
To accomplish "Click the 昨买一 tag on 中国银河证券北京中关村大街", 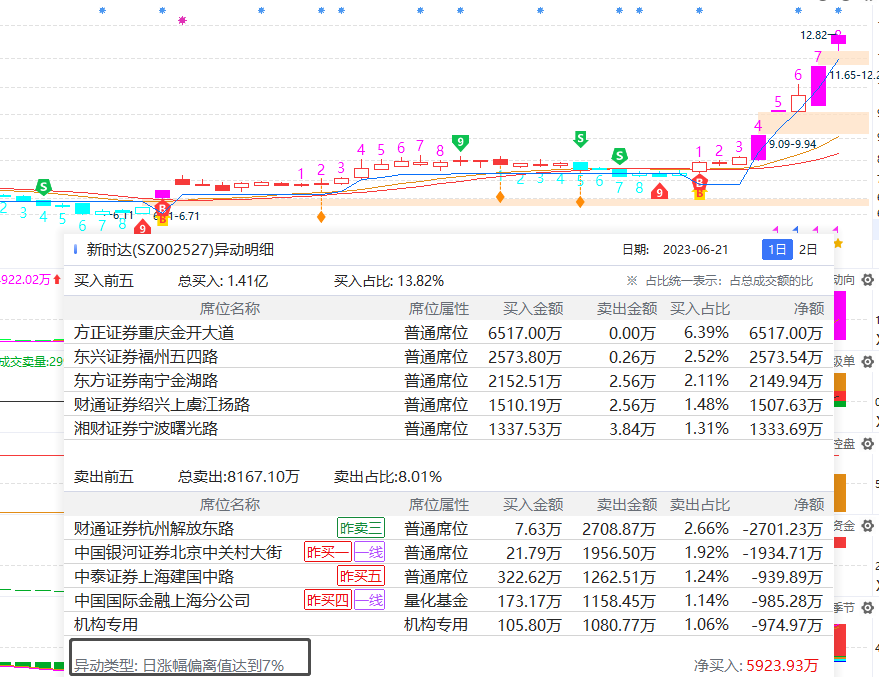I will (327, 553).
